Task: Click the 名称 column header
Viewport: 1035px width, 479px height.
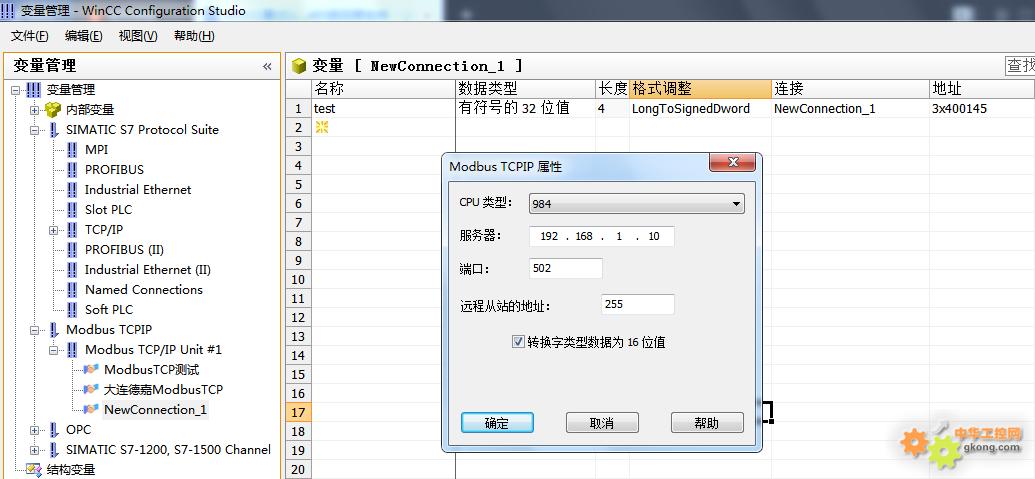Action: pos(384,88)
